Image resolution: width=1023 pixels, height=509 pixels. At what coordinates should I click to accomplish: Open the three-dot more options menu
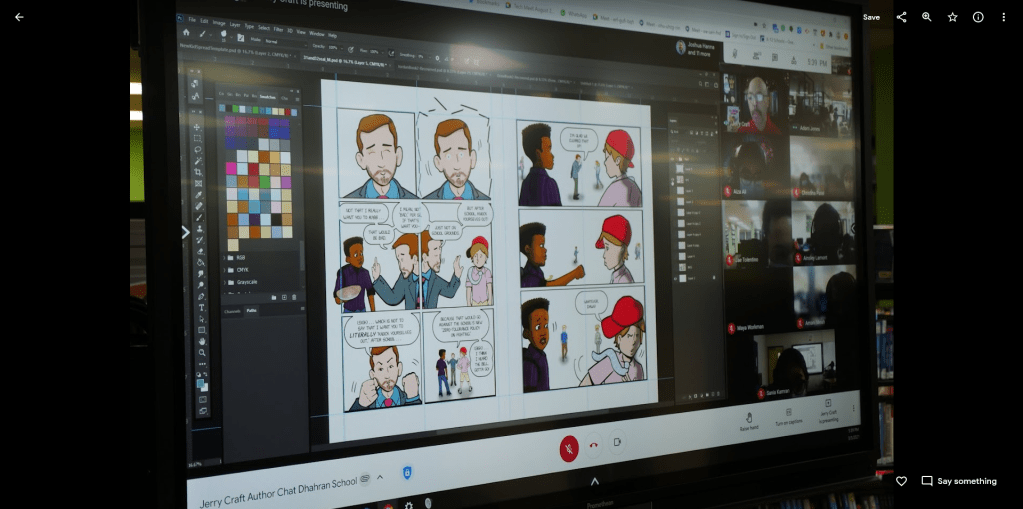pos(1004,17)
